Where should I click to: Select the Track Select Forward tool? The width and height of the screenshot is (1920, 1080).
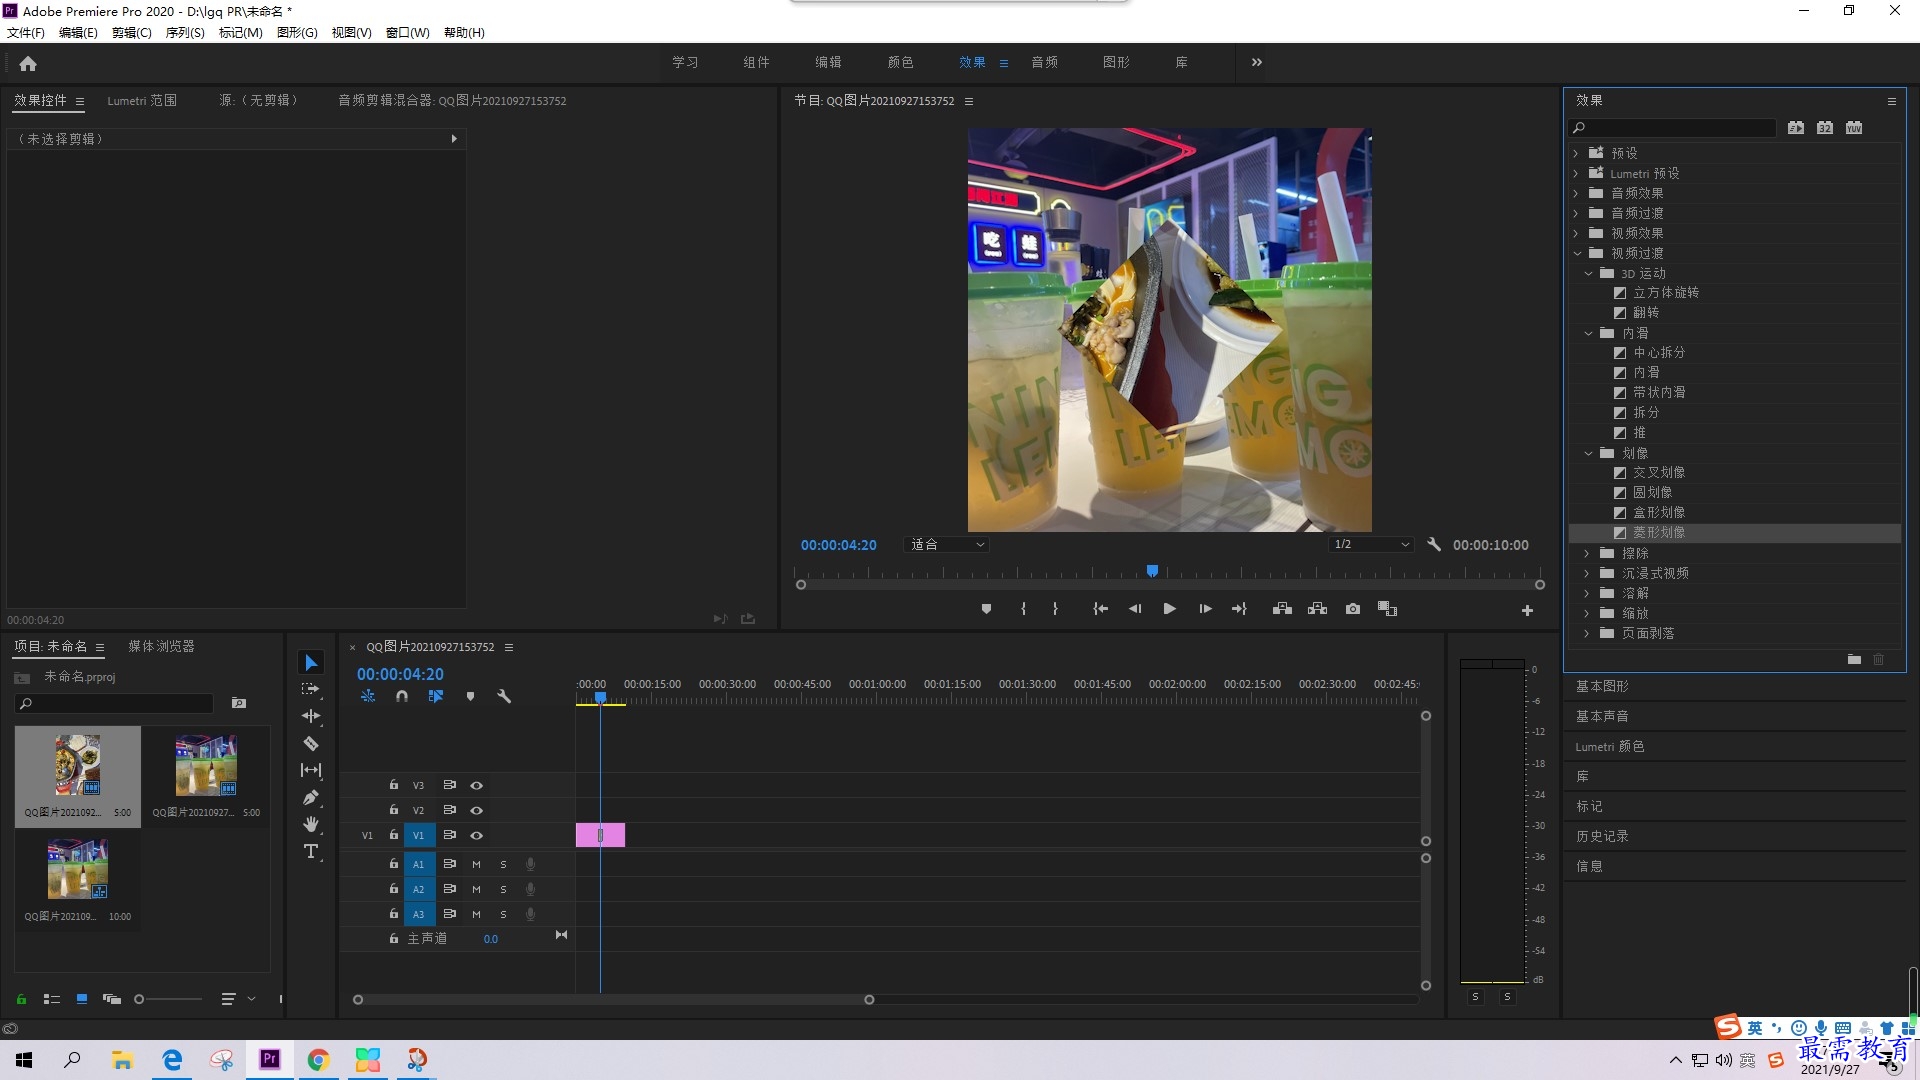click(311, 689)
